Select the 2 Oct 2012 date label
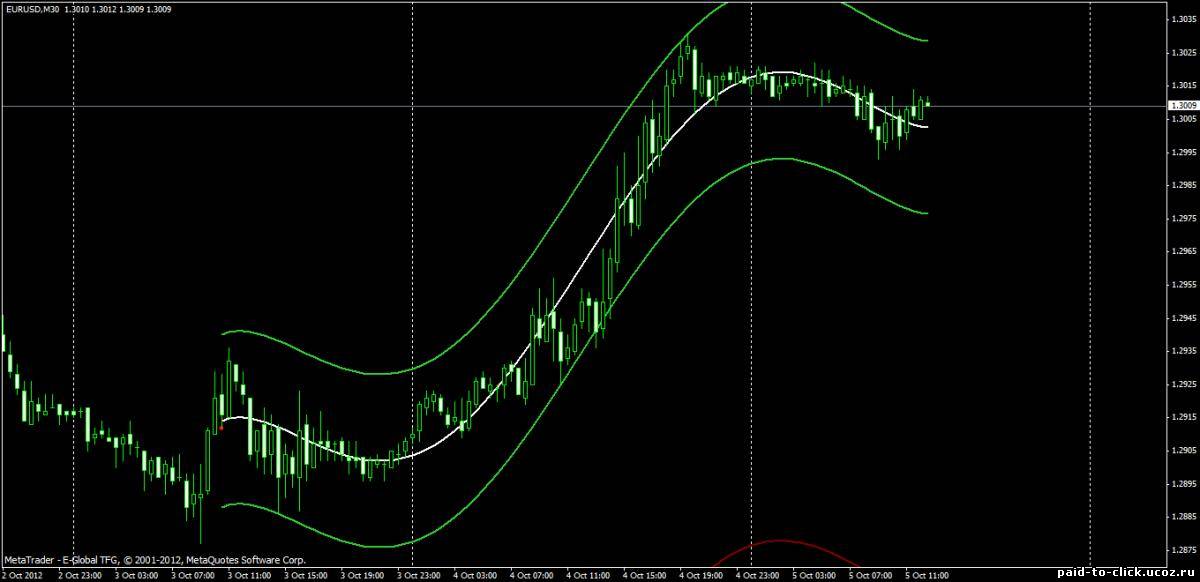 point(21,576)
